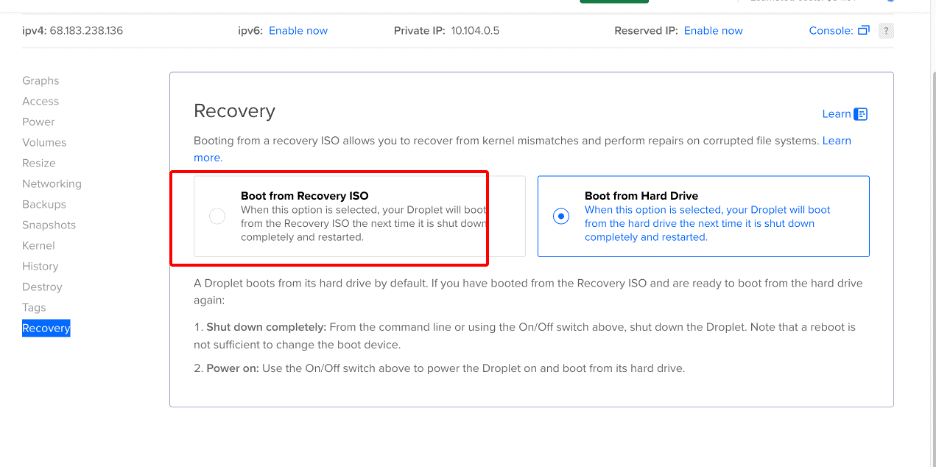Click the Recovery heading text
Viewport: 936px width, 468px height.
coord(235,111)
